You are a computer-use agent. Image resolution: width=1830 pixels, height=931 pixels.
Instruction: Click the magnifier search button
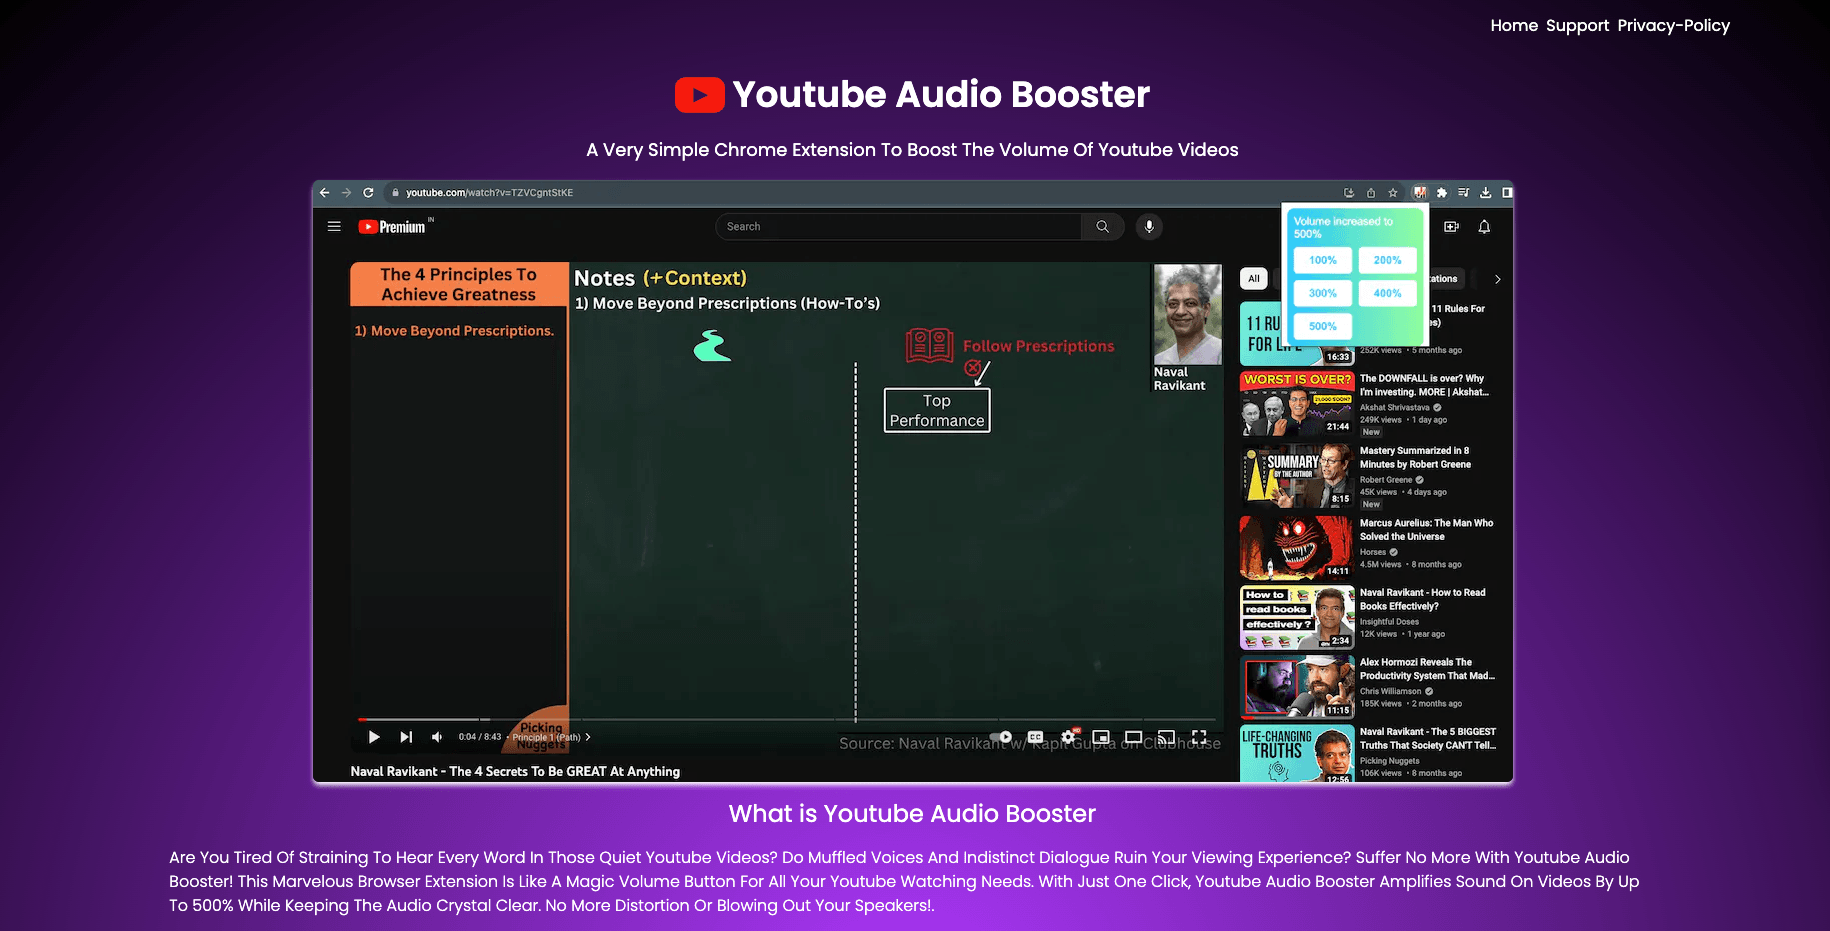click(x=1102, y=227)
